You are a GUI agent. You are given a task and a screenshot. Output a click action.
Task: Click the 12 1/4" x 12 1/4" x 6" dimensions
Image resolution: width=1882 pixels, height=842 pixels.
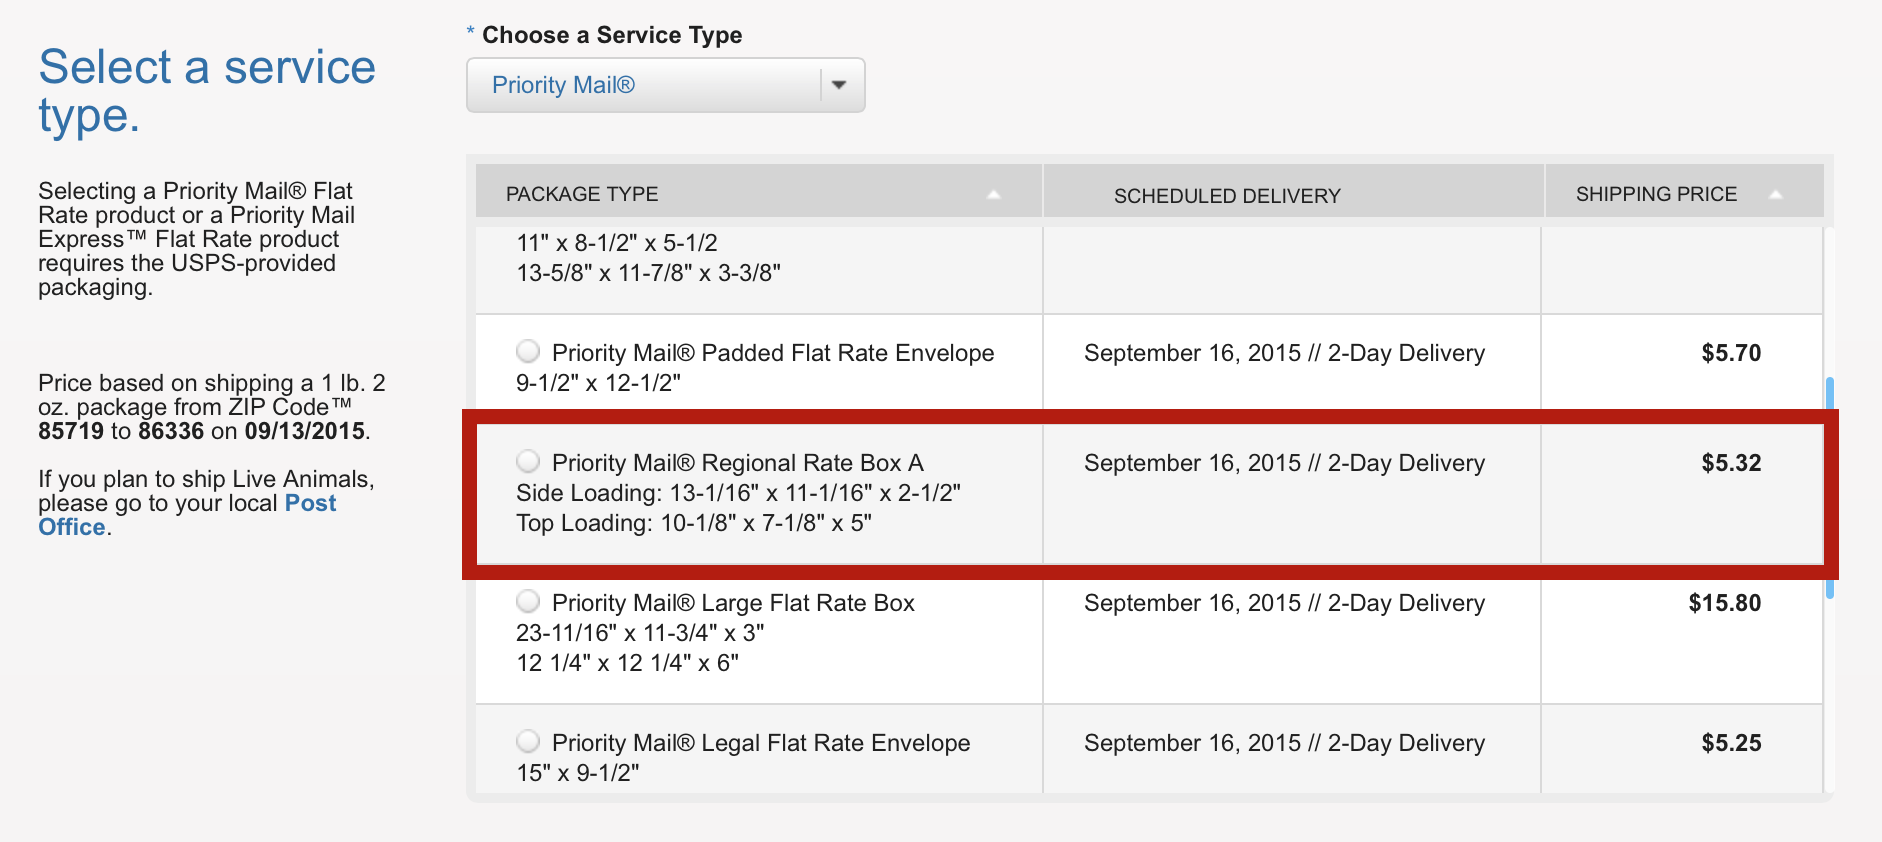point(627,663)
